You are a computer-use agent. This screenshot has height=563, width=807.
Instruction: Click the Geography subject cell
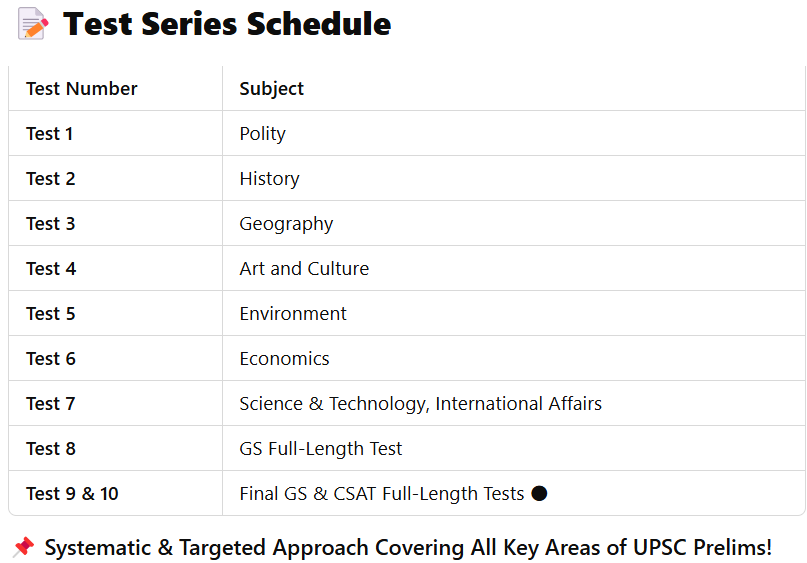286,224
